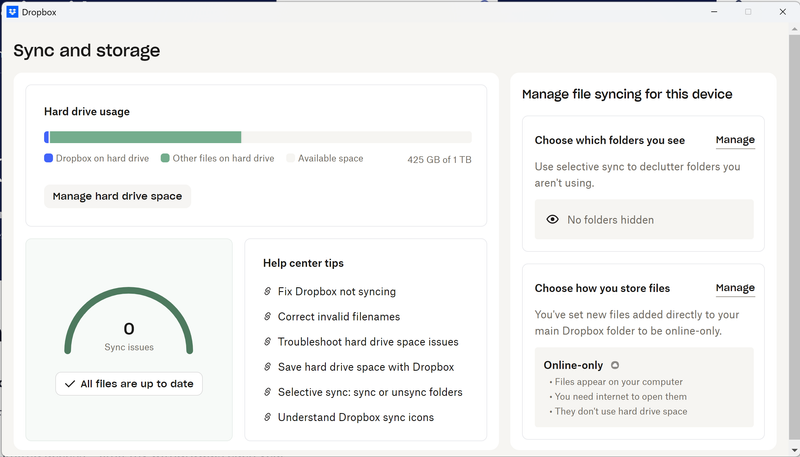Close the Dropbox window
This screenshot has height=457, width=800.
pyautogui.click(x=782, y=12)
